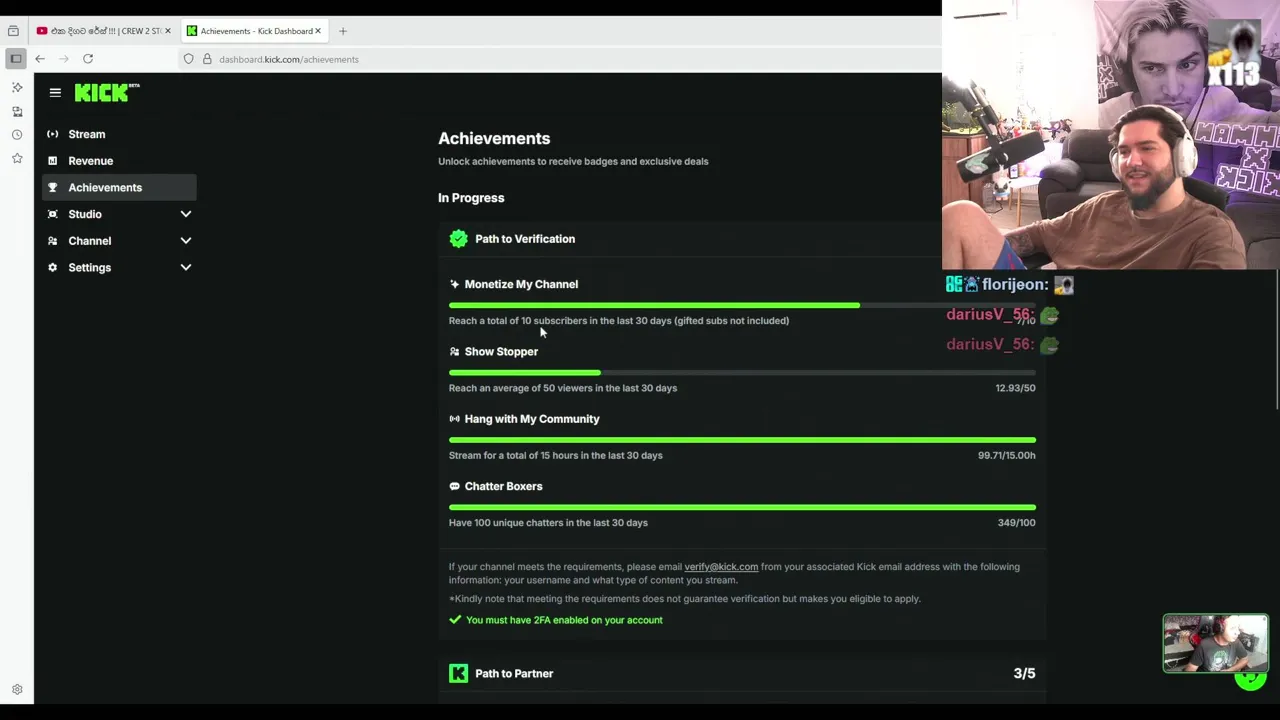The height and width of the screenshot is (720, 1280).
Task: Open the Studio menu item
Action: (x=119, y=214)
